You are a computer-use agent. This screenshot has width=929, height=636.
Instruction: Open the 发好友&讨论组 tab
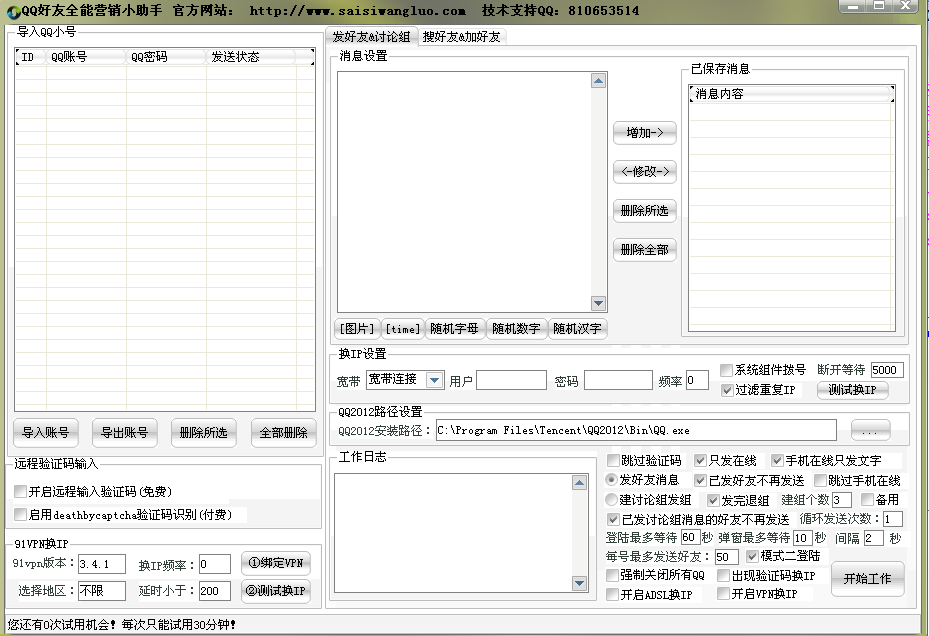click(371, 37)
